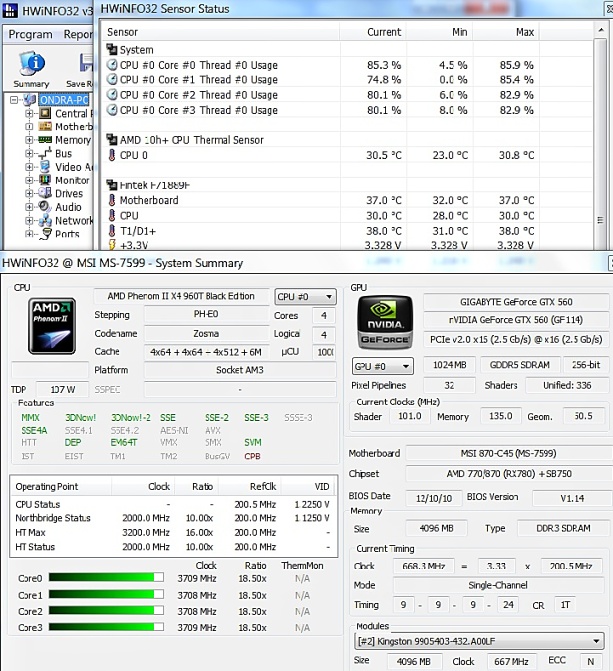The width and height of the screenshot is (613, 671).
Task: Sort by the Sensor column header
Action: pyautogui.click(x=221, y=32)
